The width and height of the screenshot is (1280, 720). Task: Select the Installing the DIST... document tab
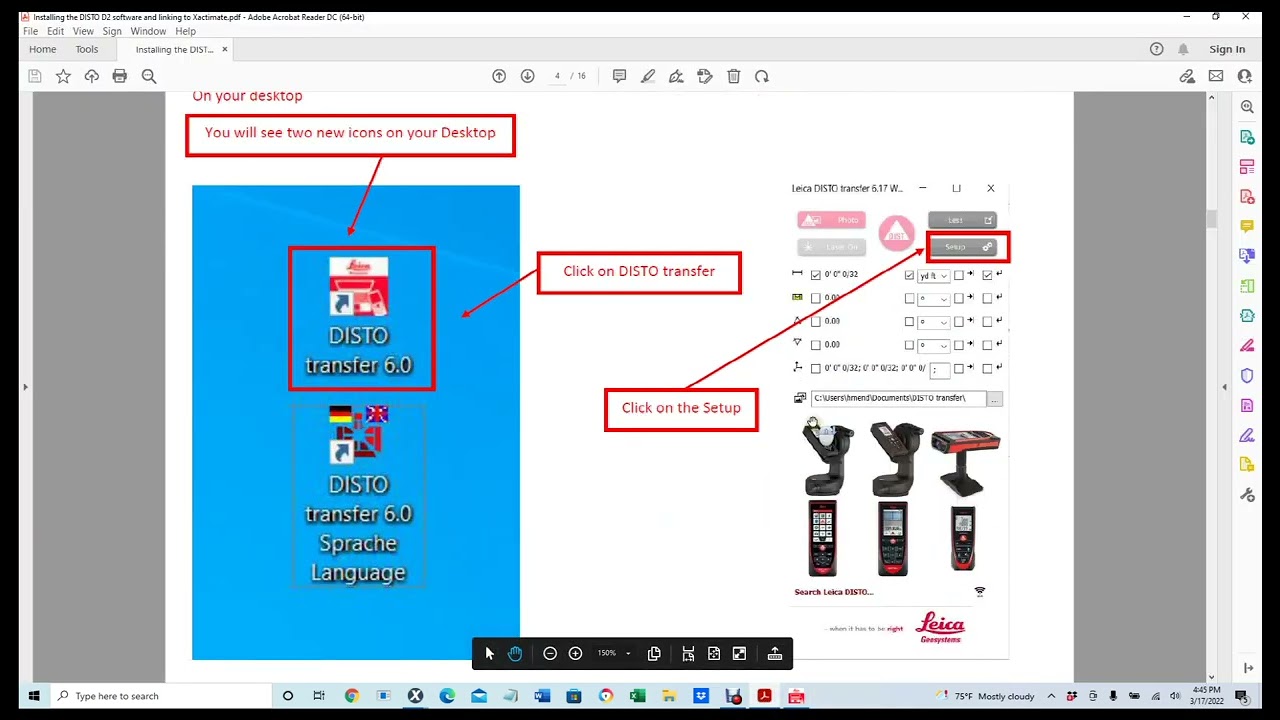(x=174, y=49)
